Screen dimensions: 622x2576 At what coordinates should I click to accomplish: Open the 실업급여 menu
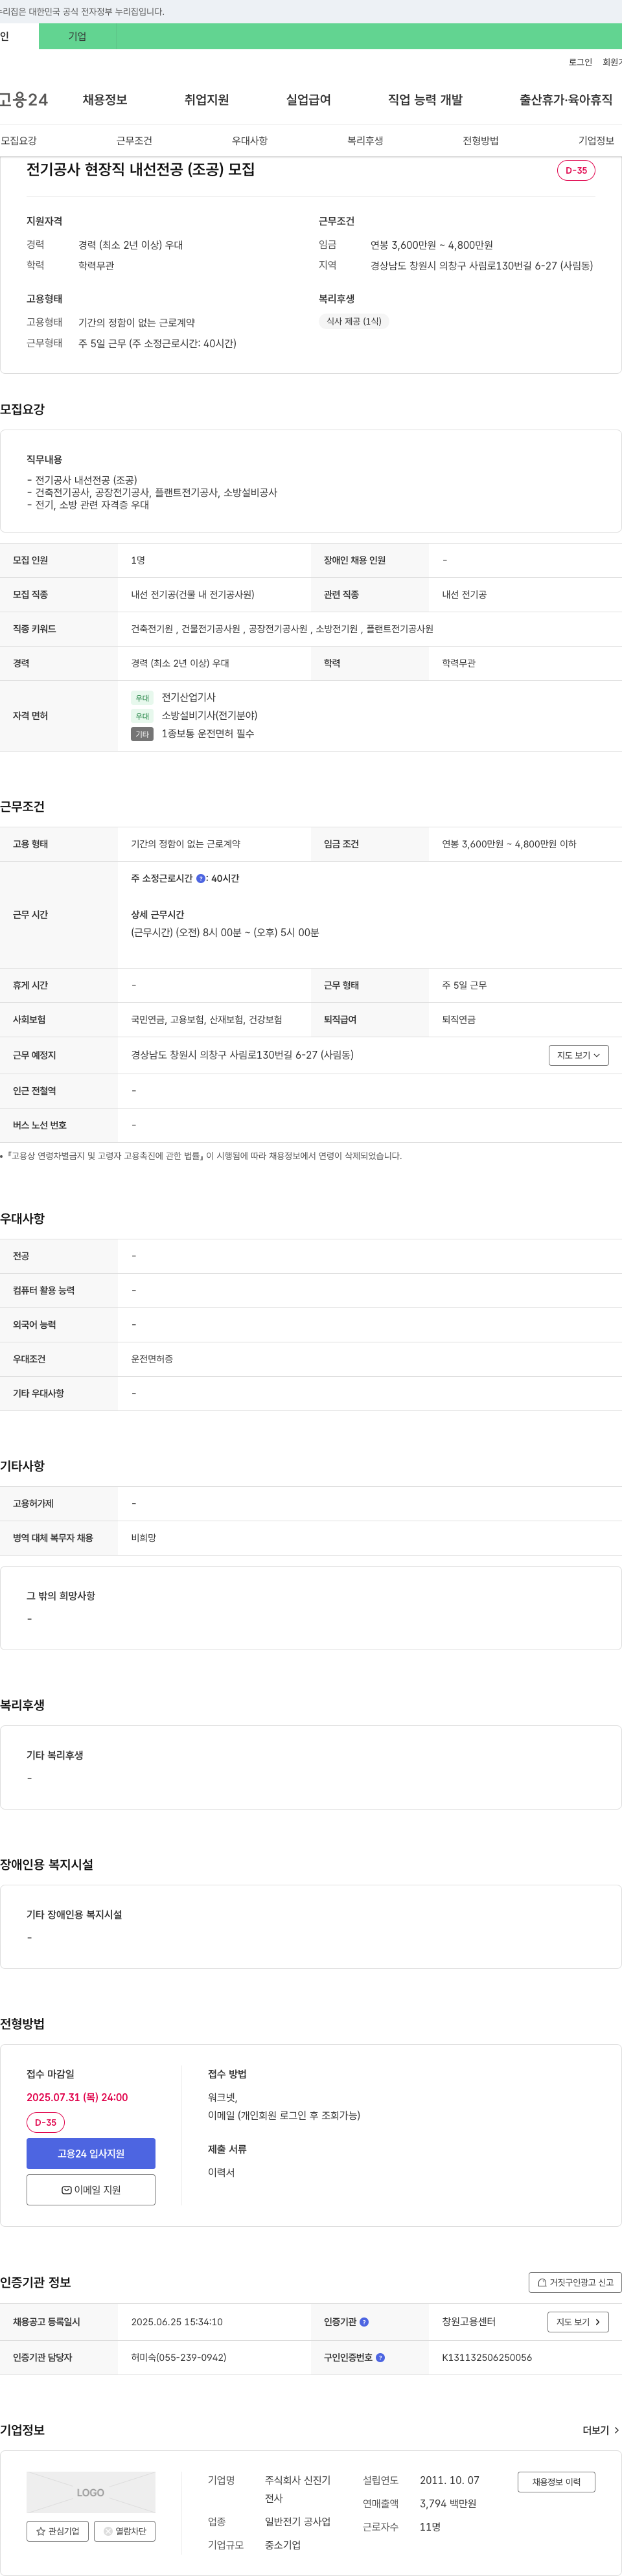coord(308,100)
